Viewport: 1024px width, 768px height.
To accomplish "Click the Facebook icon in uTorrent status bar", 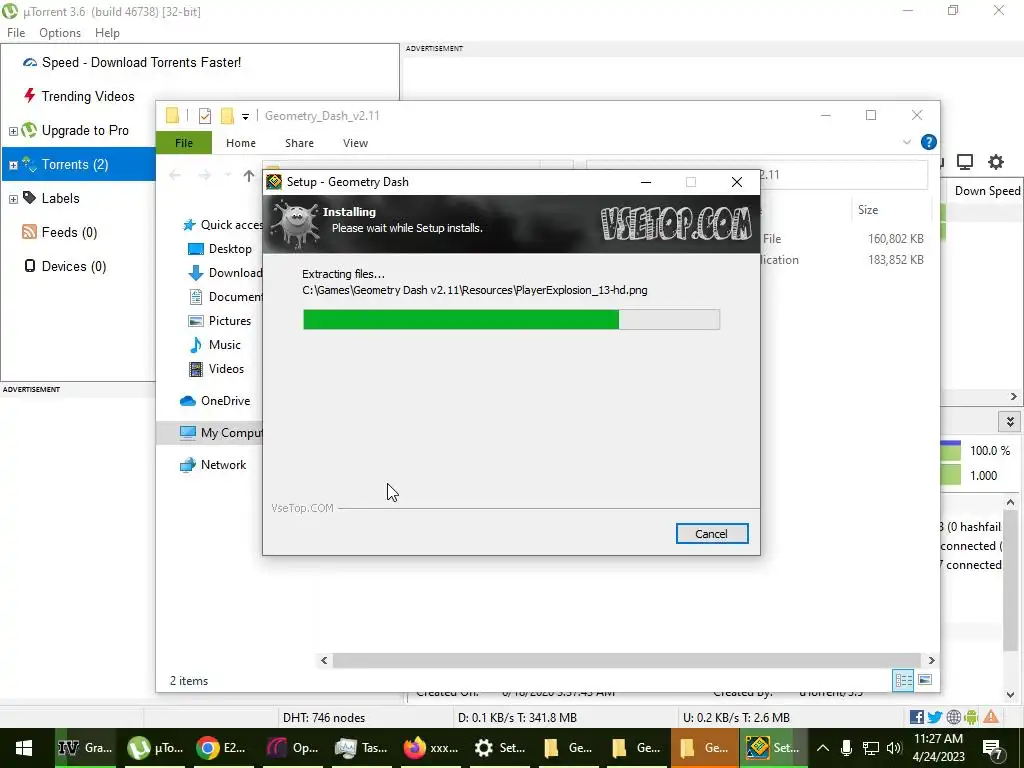I will [916, 717].
